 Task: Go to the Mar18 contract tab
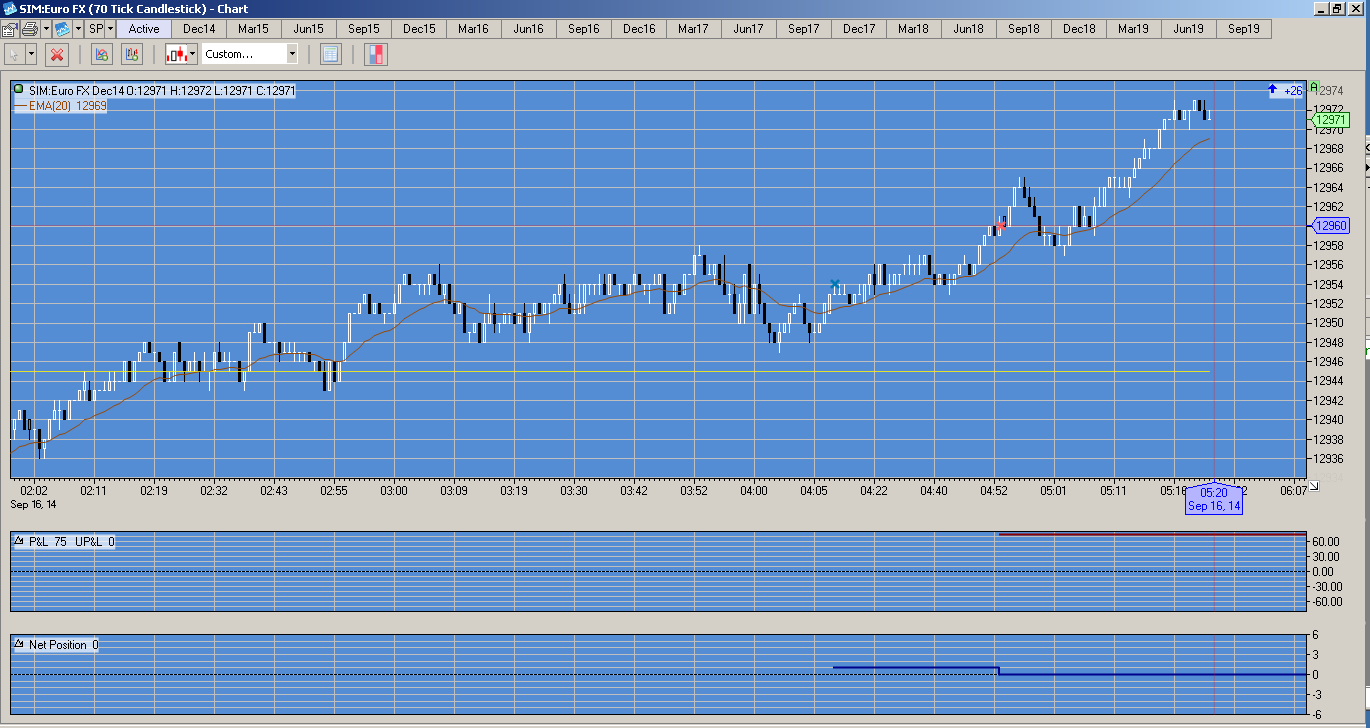[x=914, y=28]
